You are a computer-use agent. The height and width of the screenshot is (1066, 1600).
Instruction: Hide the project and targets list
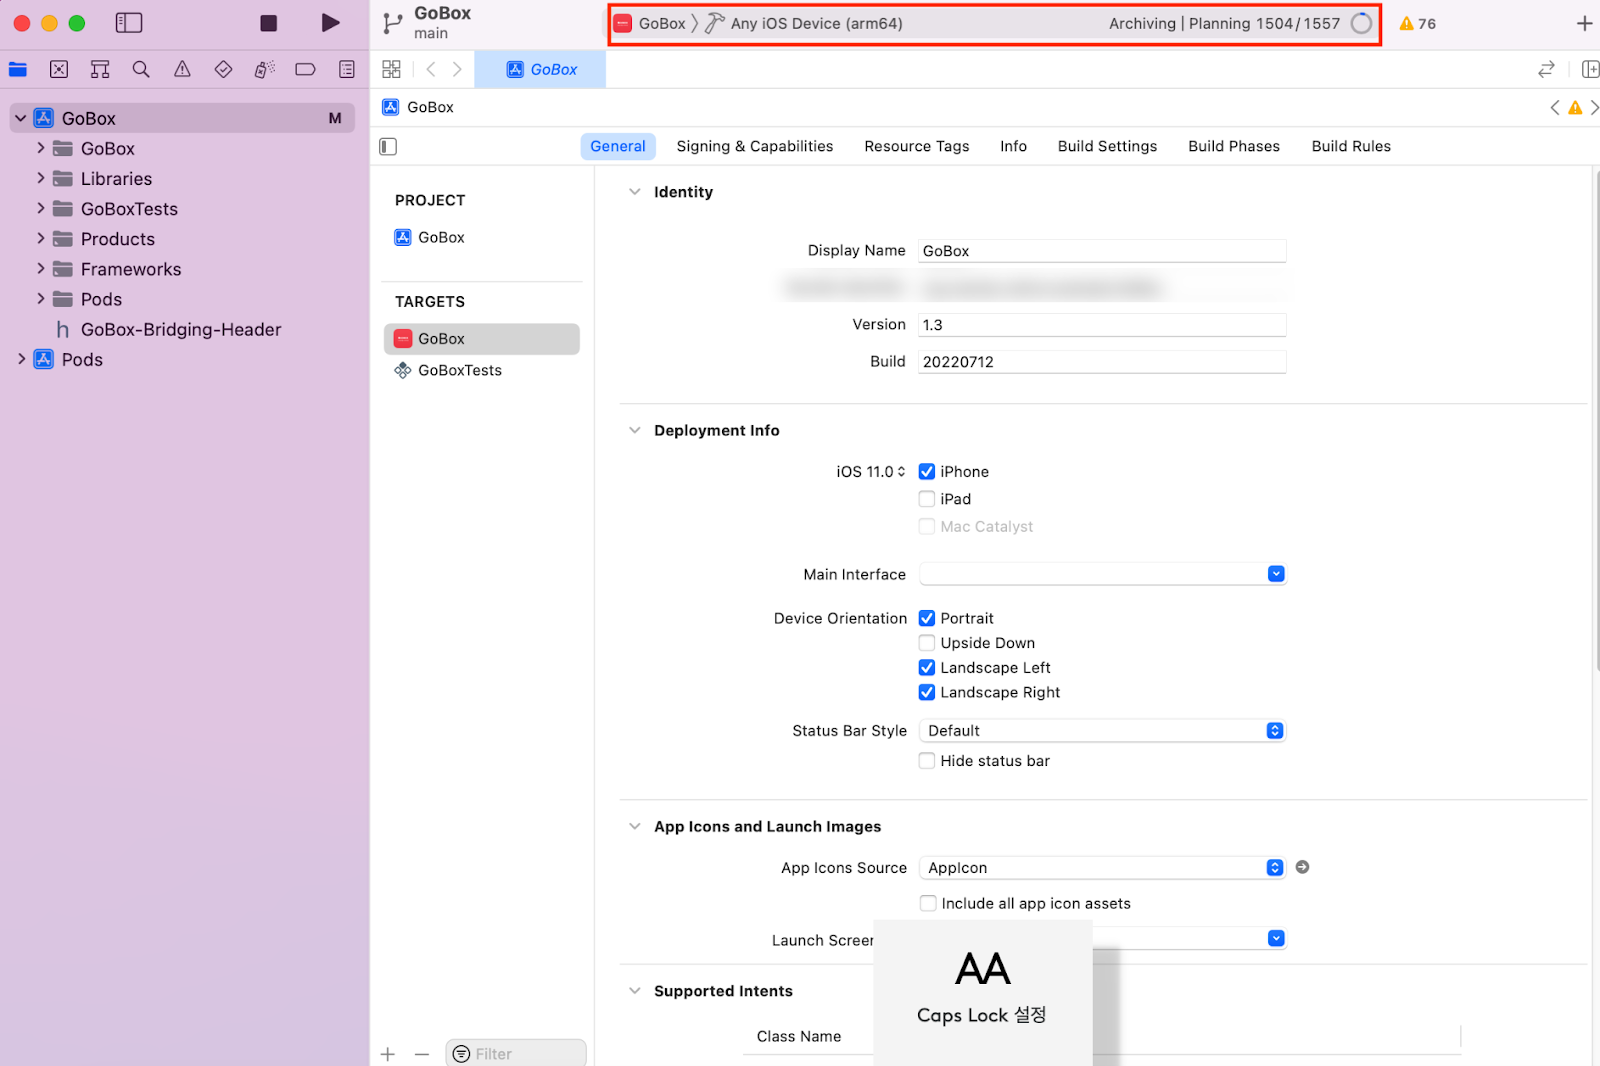(388, 146)
